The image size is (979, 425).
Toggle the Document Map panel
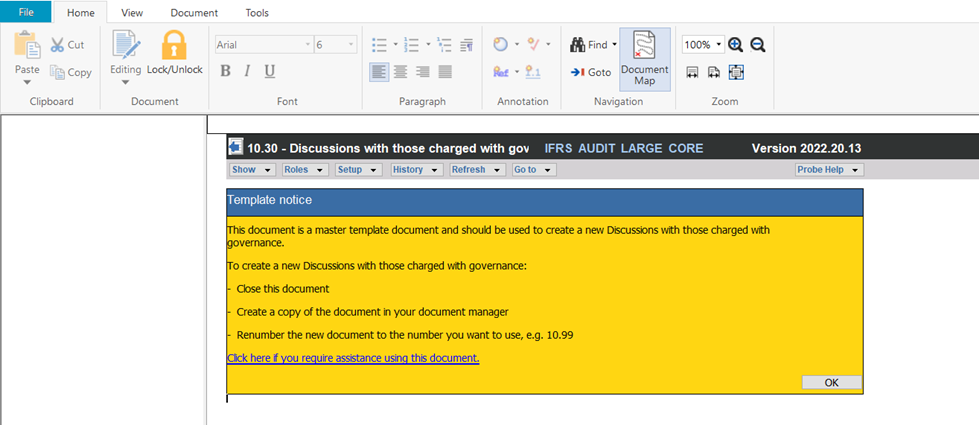click(x=644, y=58)
